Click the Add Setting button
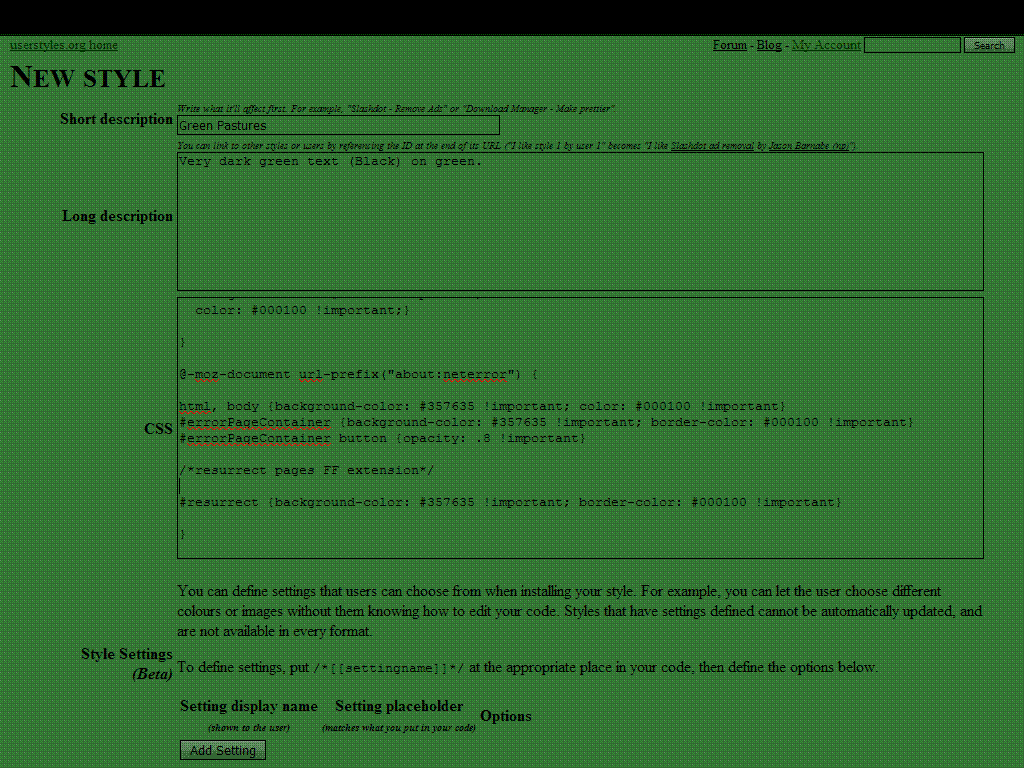Viewport: 1024px width, 768px height. click(x=223, y=750)
